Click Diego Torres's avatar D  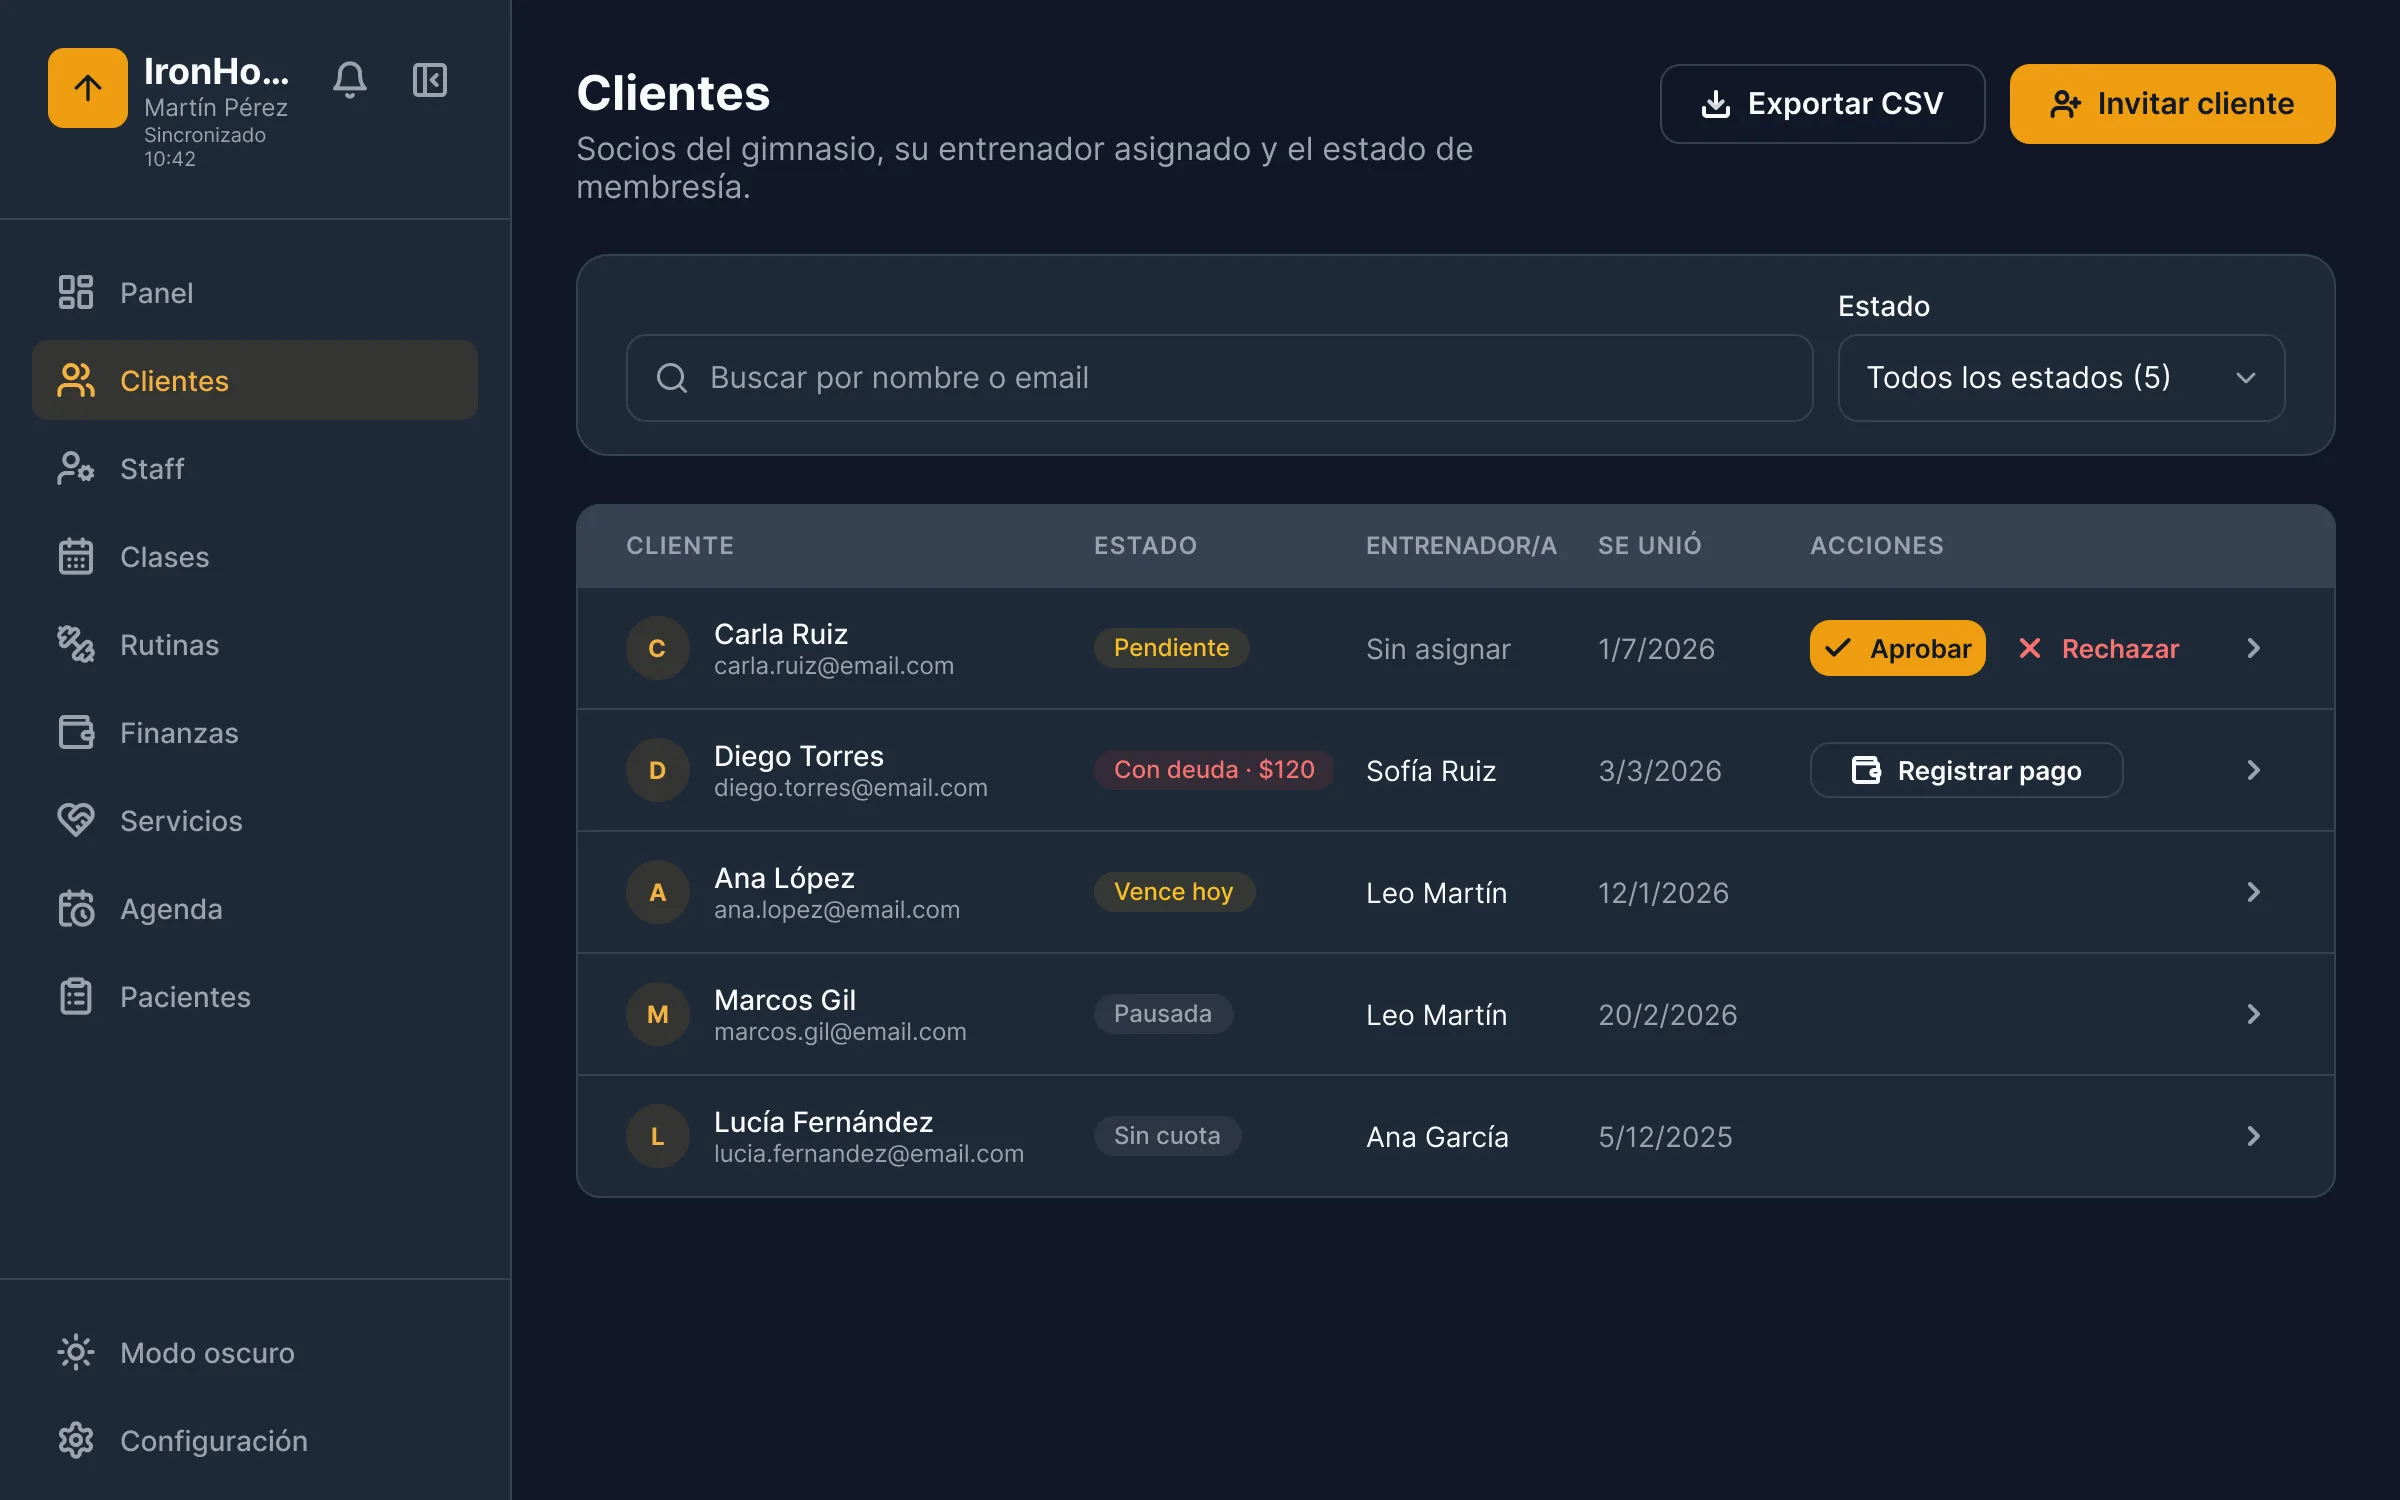click(x=657, y=770)
